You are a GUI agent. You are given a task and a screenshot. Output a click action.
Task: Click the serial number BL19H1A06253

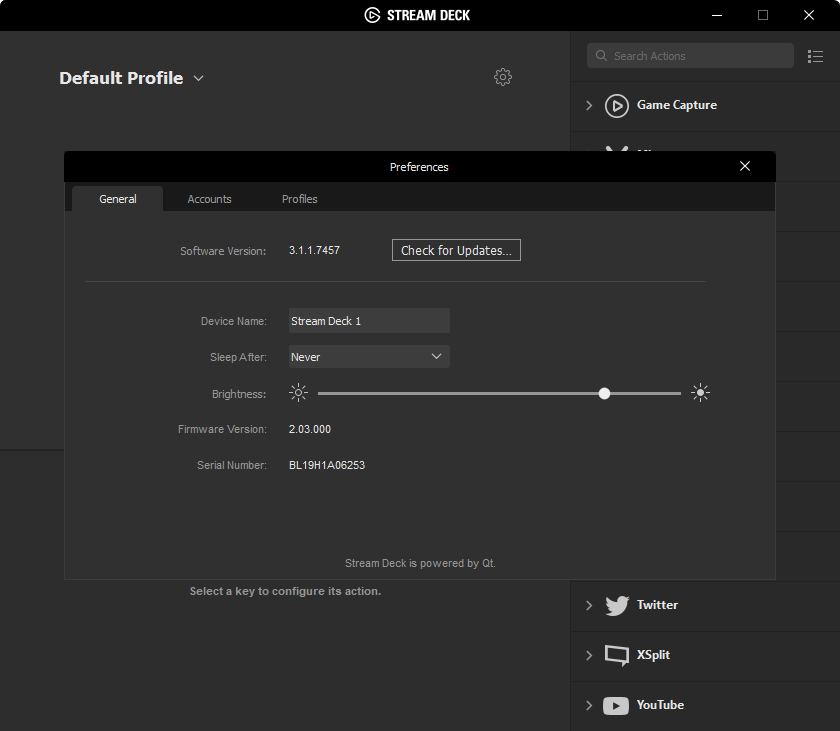327,465
